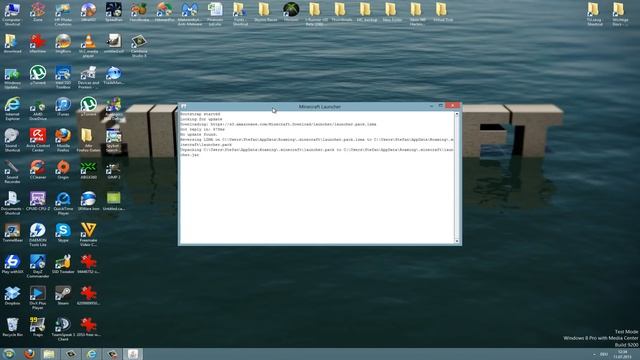Open the CPUID CPU-Z shortcut
The image size is (640, 360).
38,201
